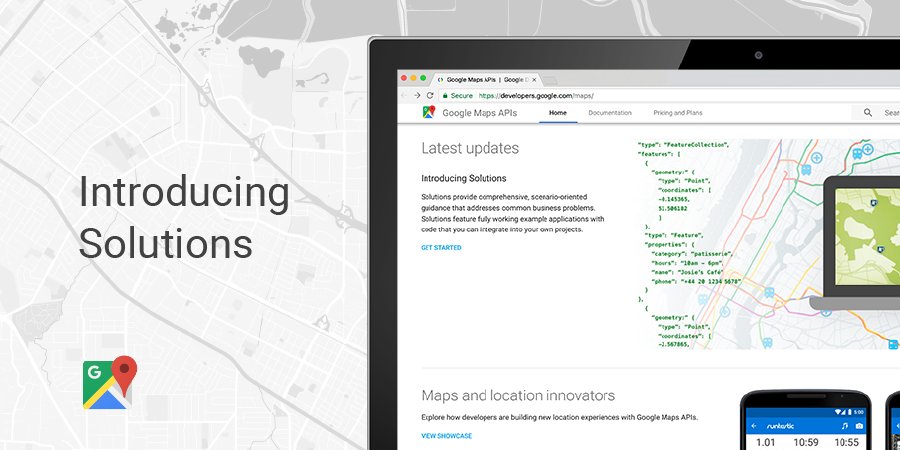Tap the runtastic app title
Image resolution: width=900 pixels, height=450 pixels.
(x=779, y=426)
